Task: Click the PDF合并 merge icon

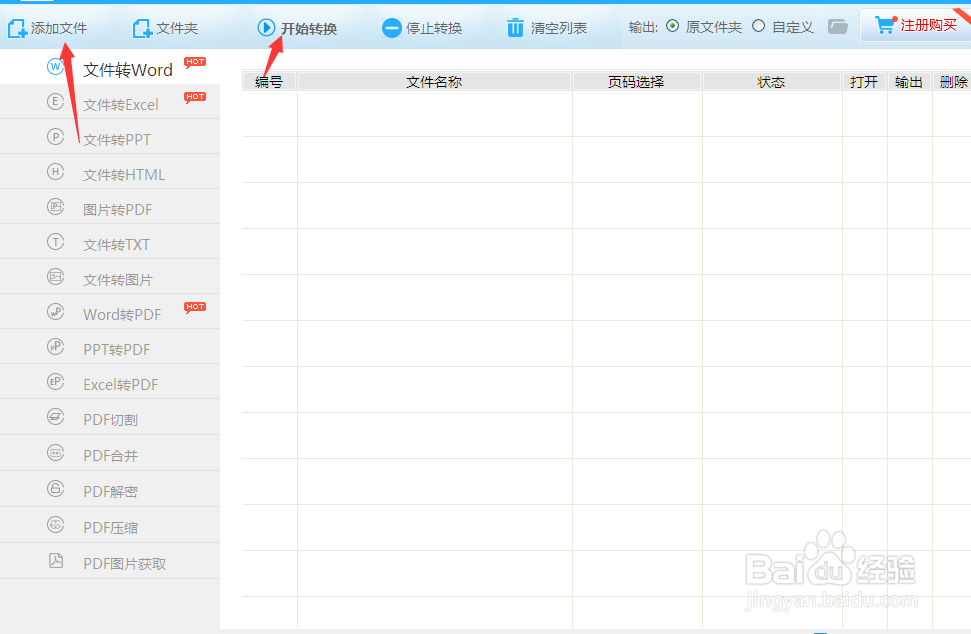Action: click(x=55, y=453)
